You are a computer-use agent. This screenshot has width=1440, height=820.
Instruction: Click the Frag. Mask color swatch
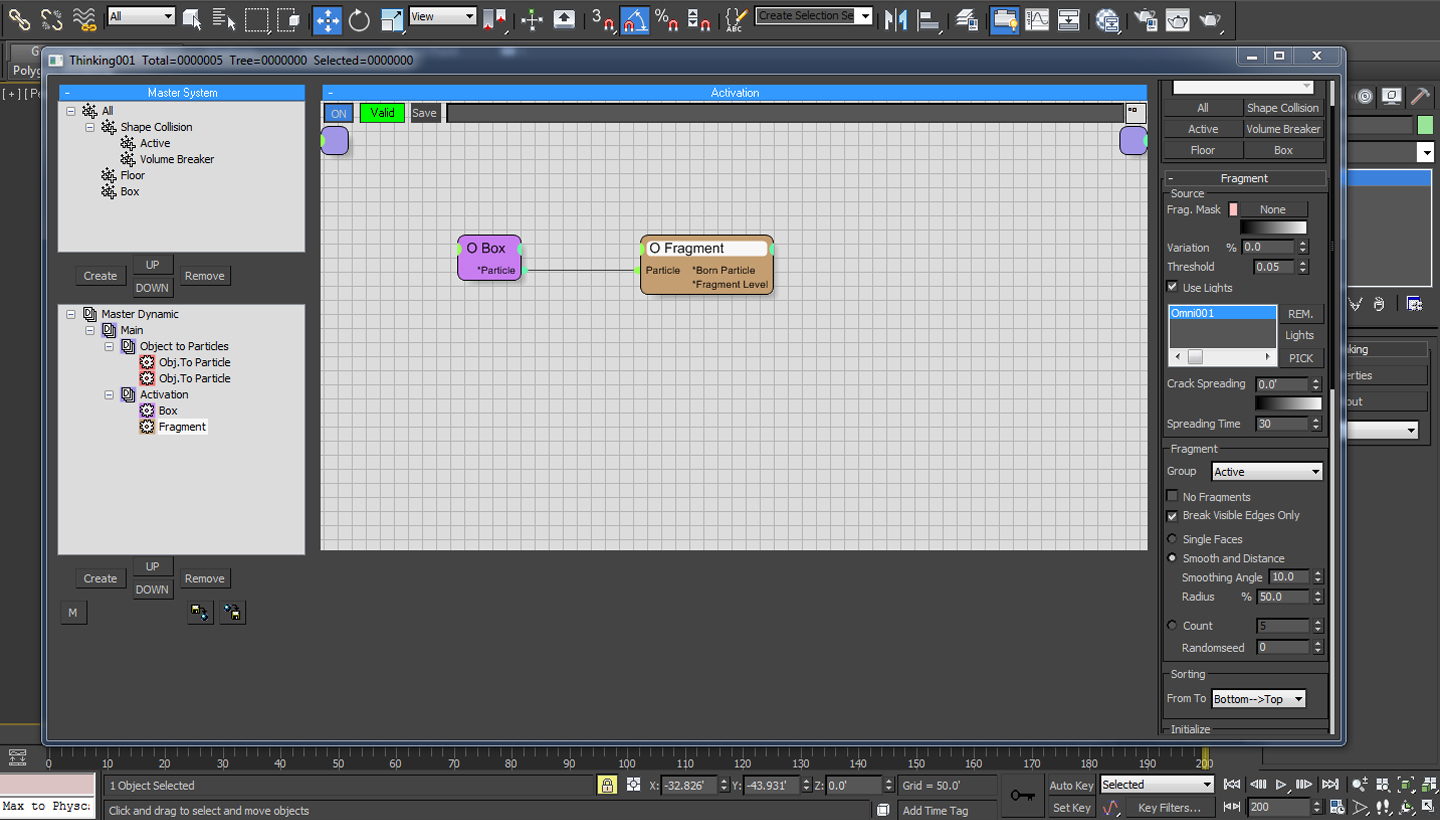(1233, 210)
